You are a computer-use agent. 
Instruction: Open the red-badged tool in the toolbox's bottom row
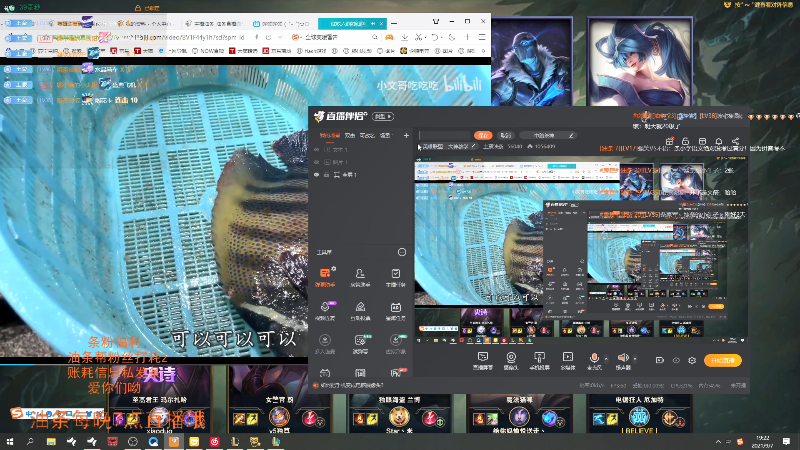[396, 373]
